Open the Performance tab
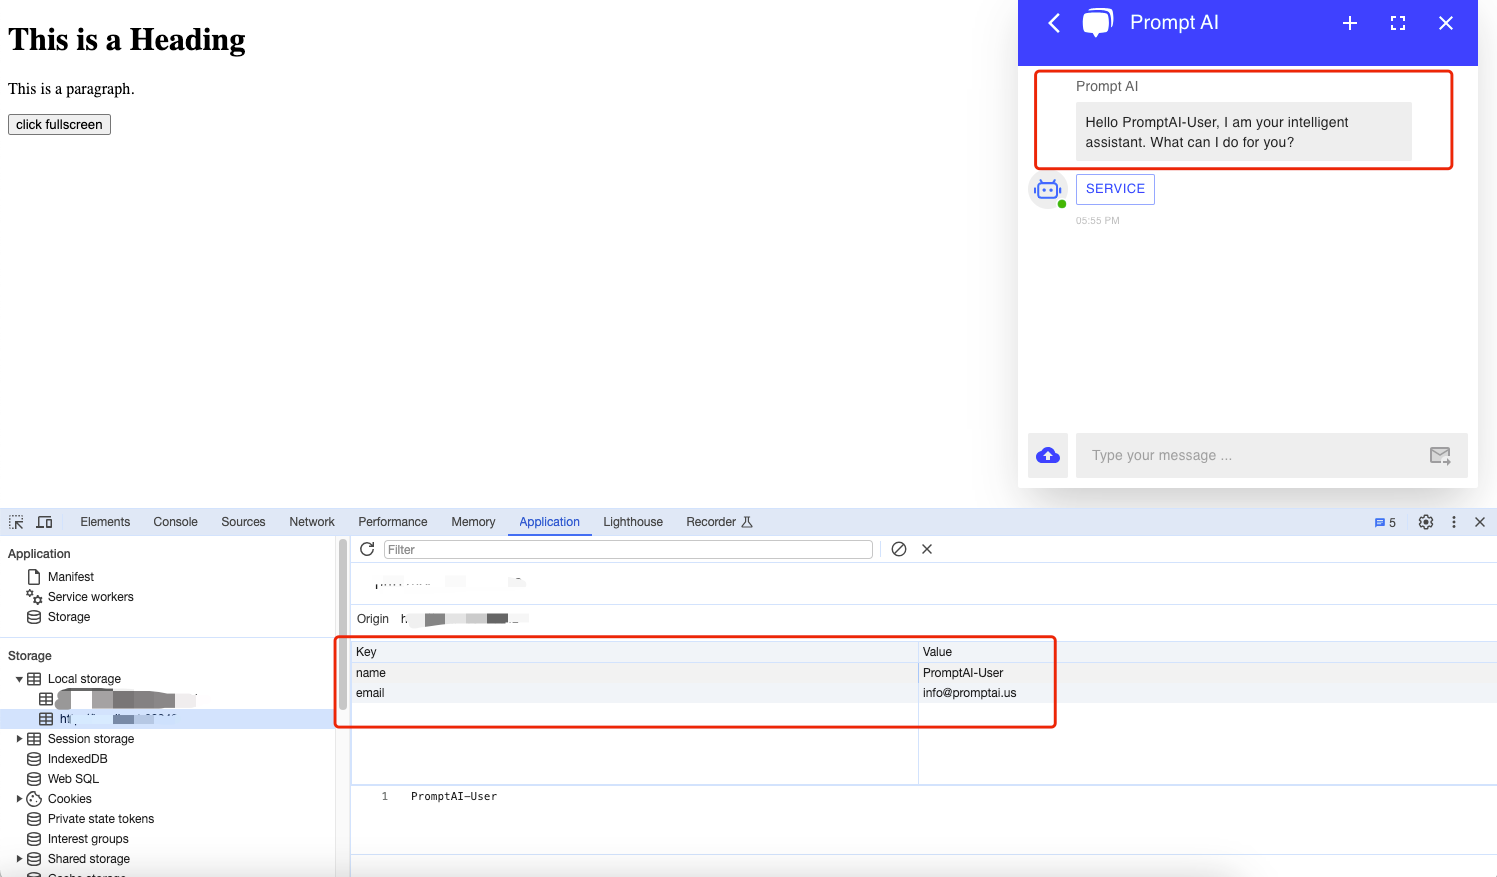This screenshot has height=877, width=1497. 393,522
